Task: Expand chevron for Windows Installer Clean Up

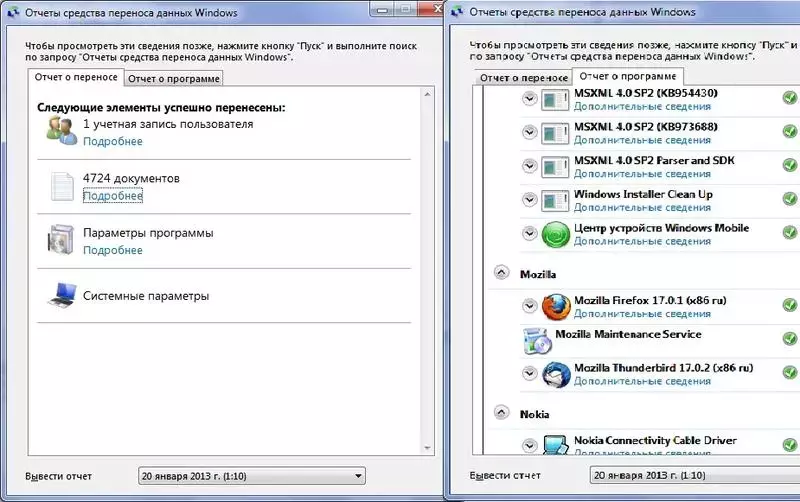Action: pos(530,199)
